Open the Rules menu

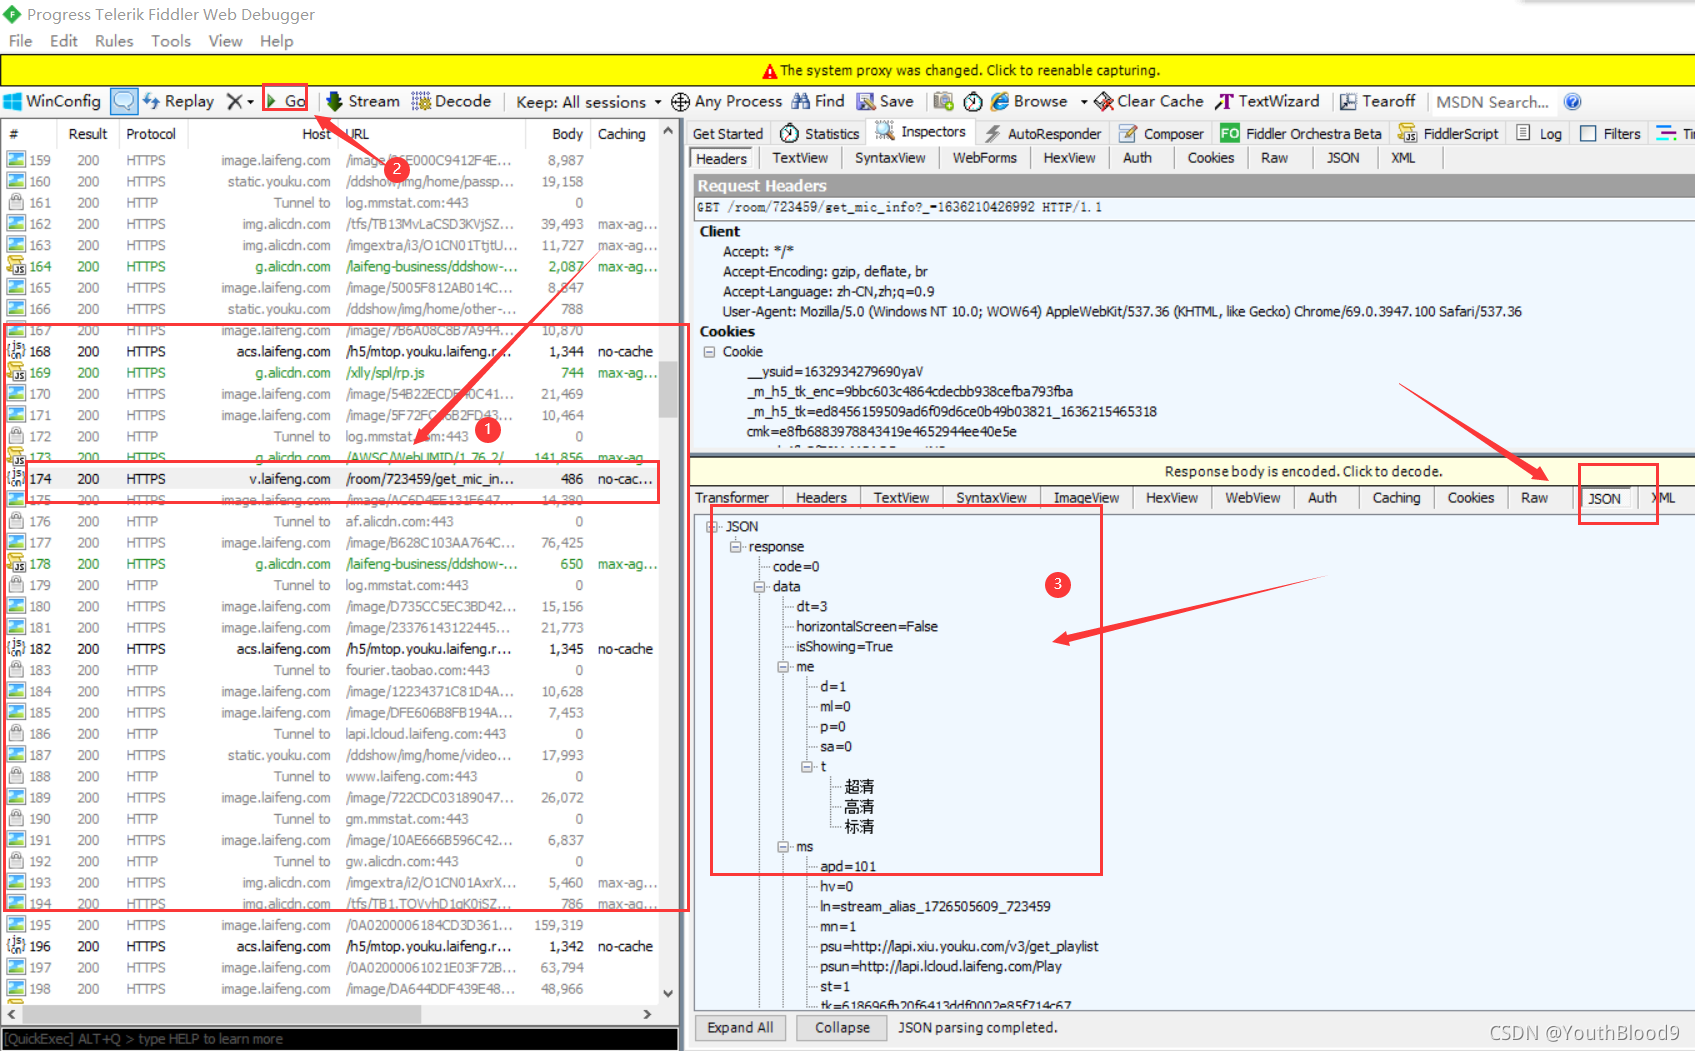114,41
